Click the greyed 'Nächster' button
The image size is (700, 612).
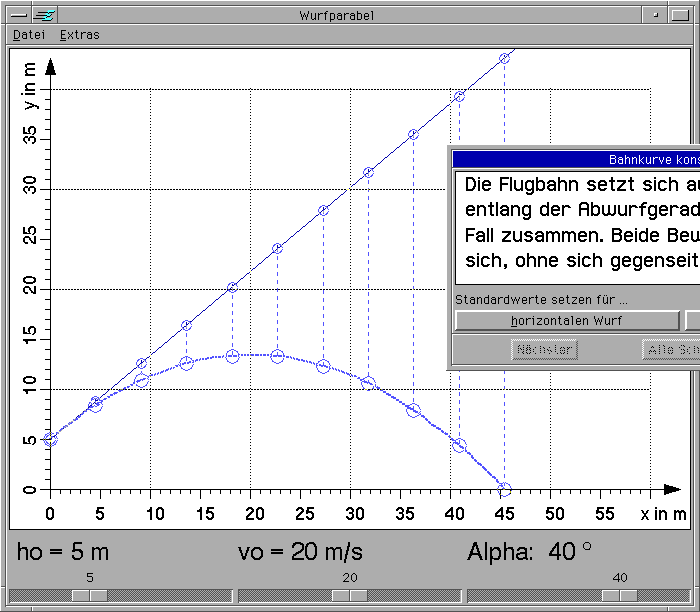pos(544,350)
